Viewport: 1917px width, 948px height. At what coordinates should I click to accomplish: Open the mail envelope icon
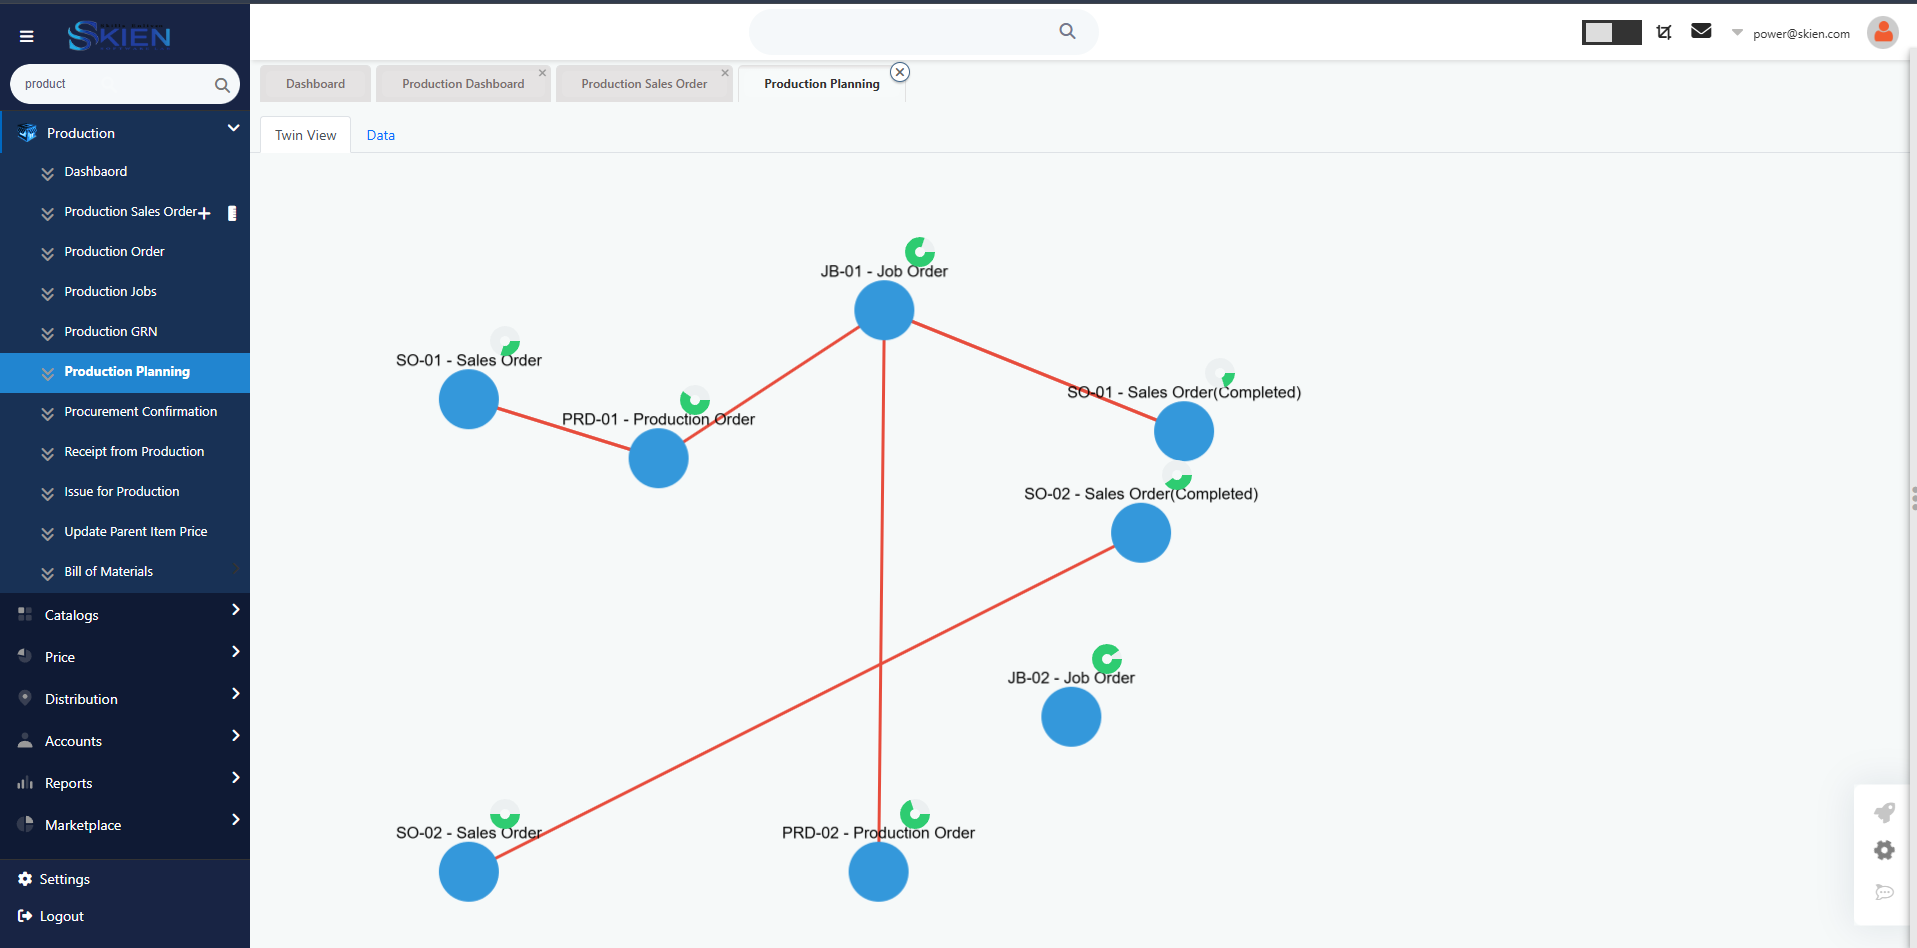(1701, 32)
